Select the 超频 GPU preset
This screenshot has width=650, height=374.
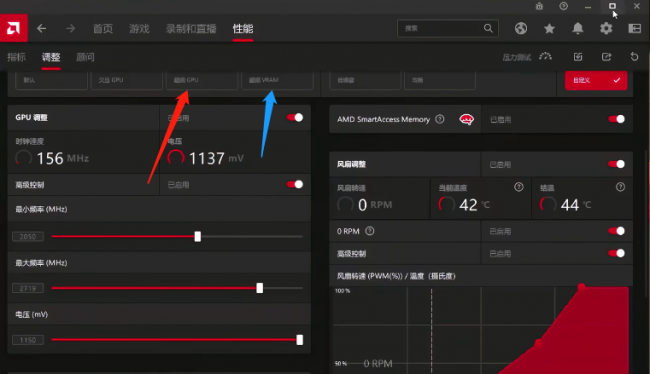pyautogui.click(x=202, y=80)
